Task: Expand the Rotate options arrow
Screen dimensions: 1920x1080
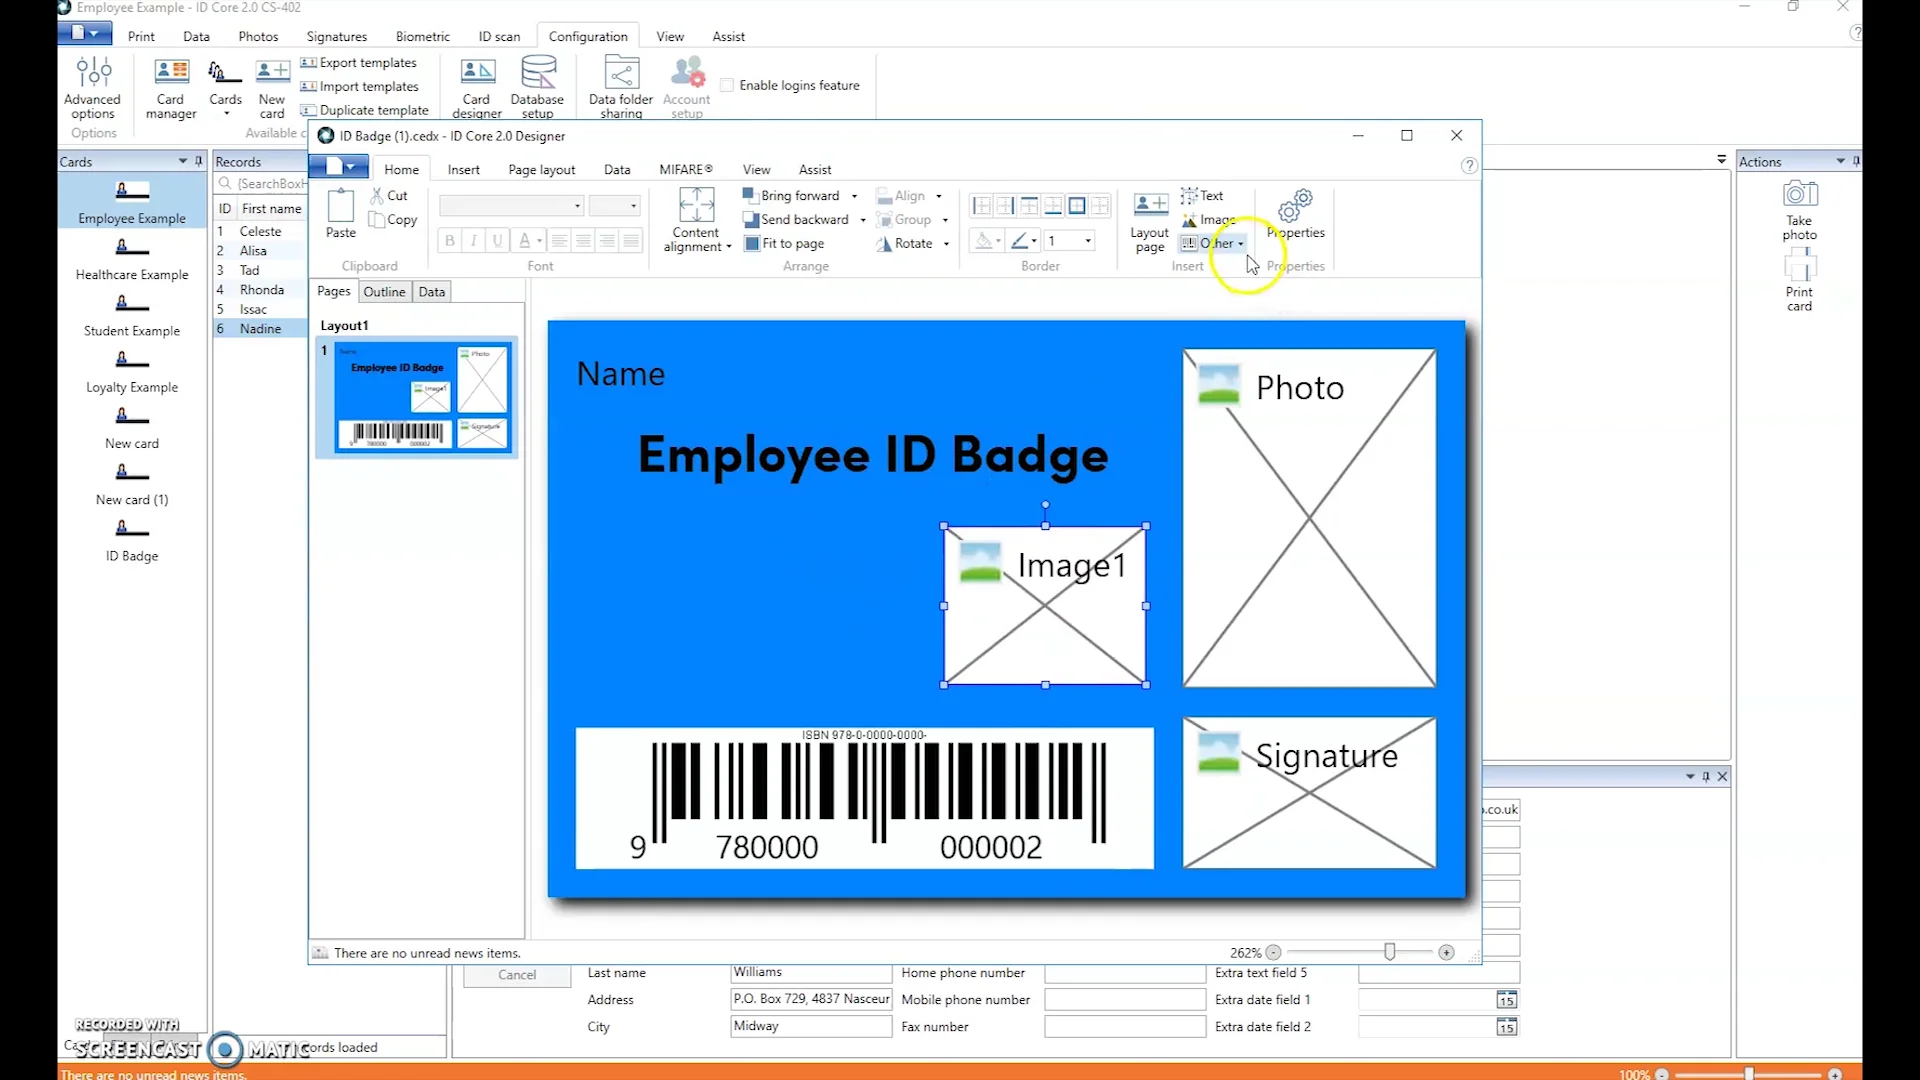Action: coord(946,244)
